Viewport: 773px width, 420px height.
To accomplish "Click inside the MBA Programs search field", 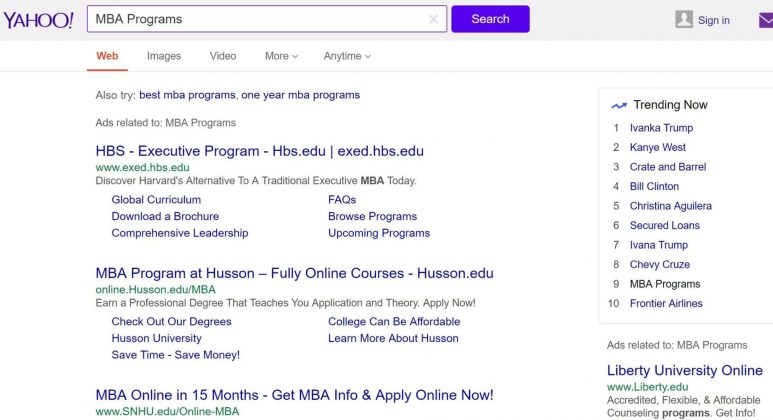I will click(x=267, y=19).
